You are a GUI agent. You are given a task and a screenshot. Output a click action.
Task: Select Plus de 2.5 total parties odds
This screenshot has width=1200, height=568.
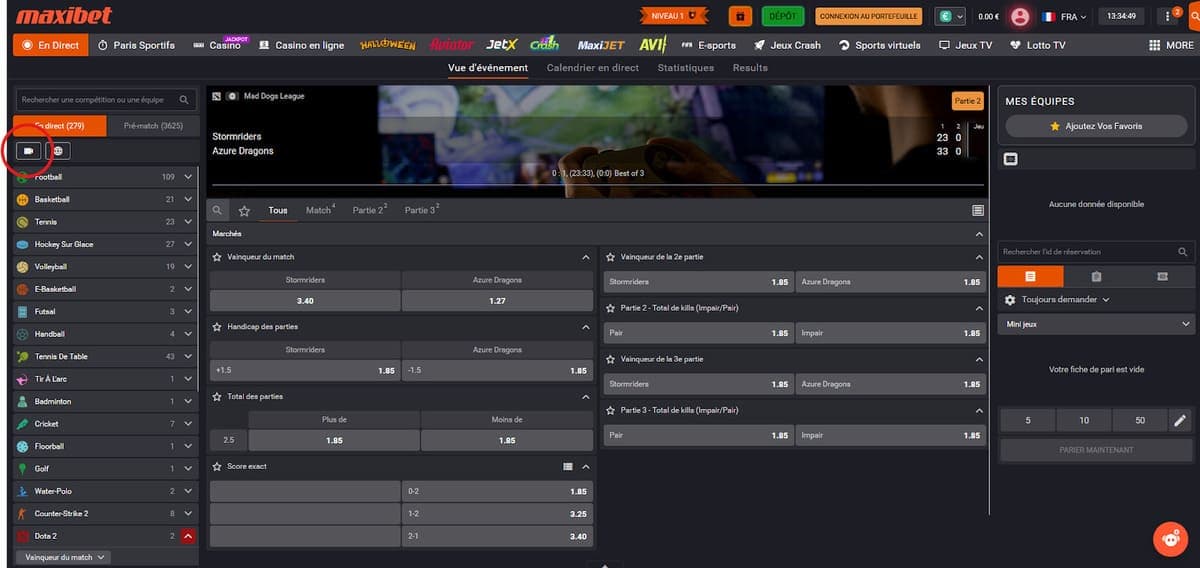coord(334,440)
